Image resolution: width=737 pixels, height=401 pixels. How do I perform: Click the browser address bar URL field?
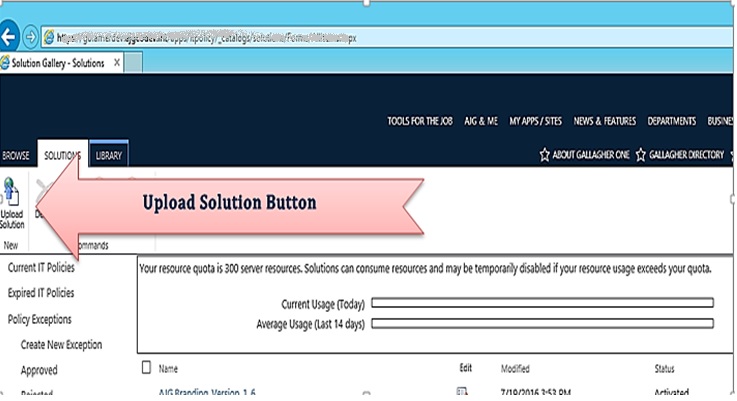(x=385, y=38)
